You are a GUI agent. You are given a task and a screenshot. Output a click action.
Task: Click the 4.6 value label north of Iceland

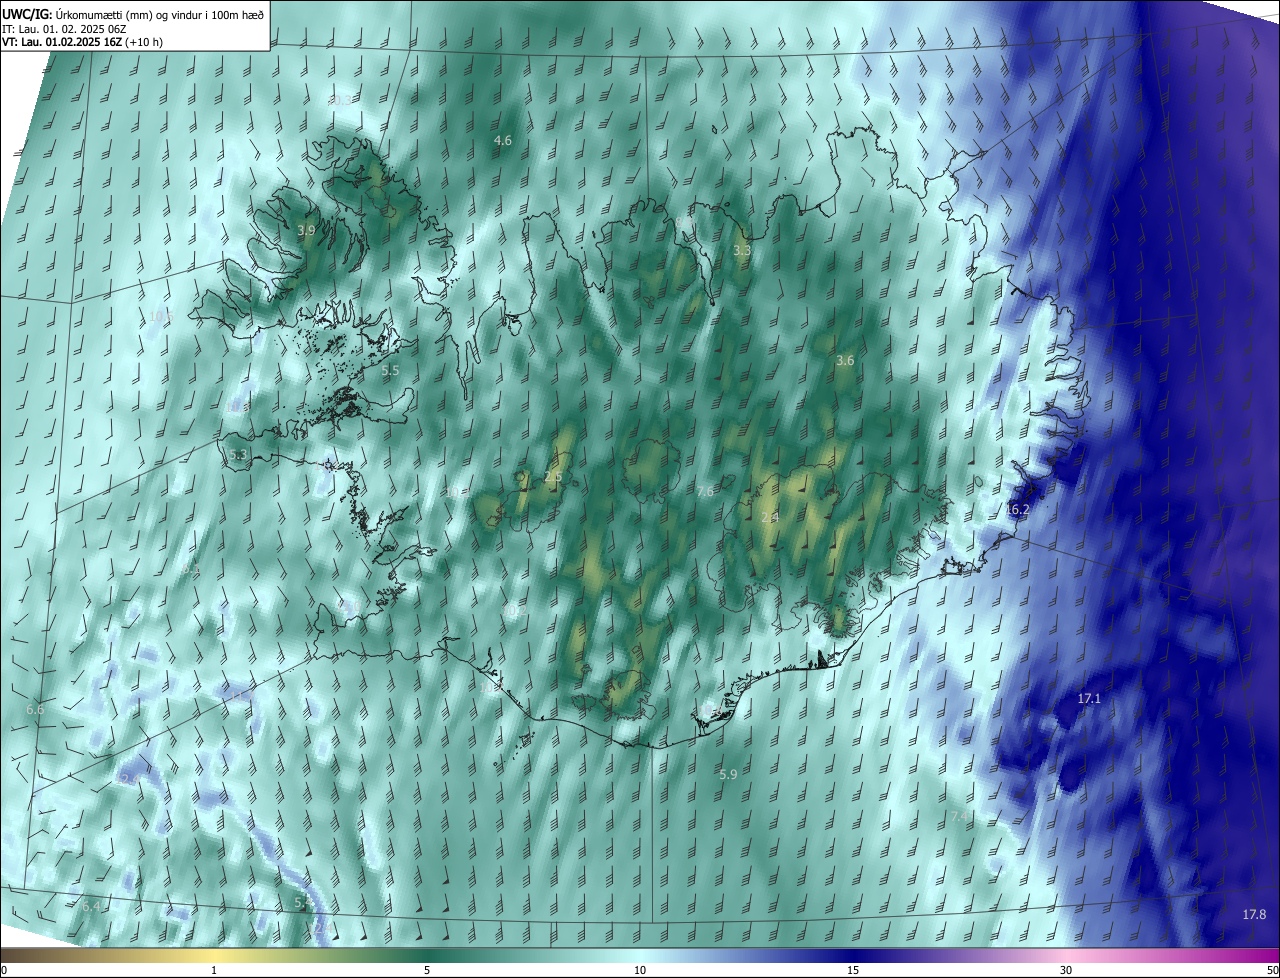pos(503,141)
